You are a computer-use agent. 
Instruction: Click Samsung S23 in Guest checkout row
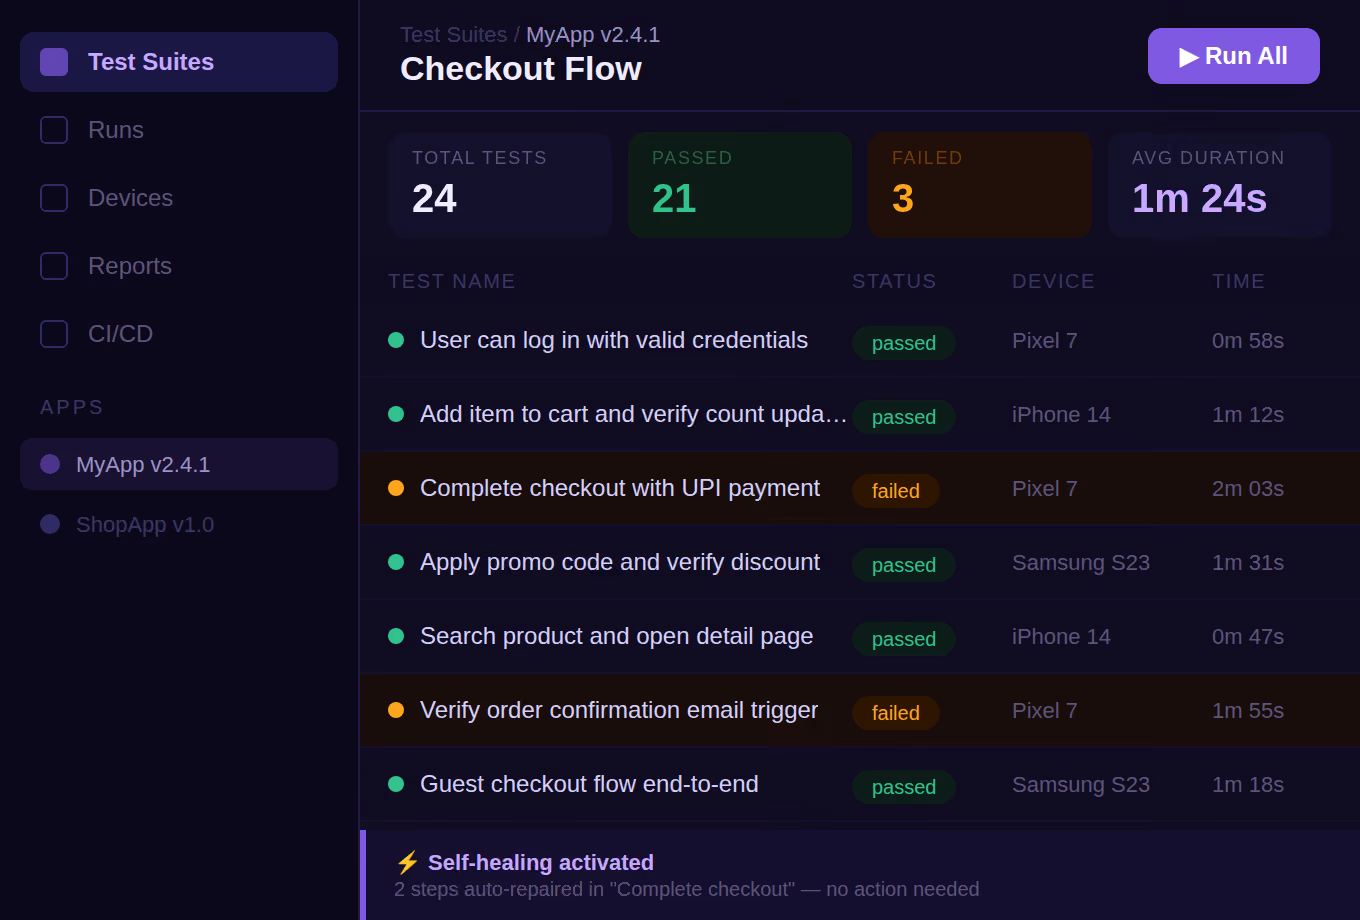point(1081,785)
